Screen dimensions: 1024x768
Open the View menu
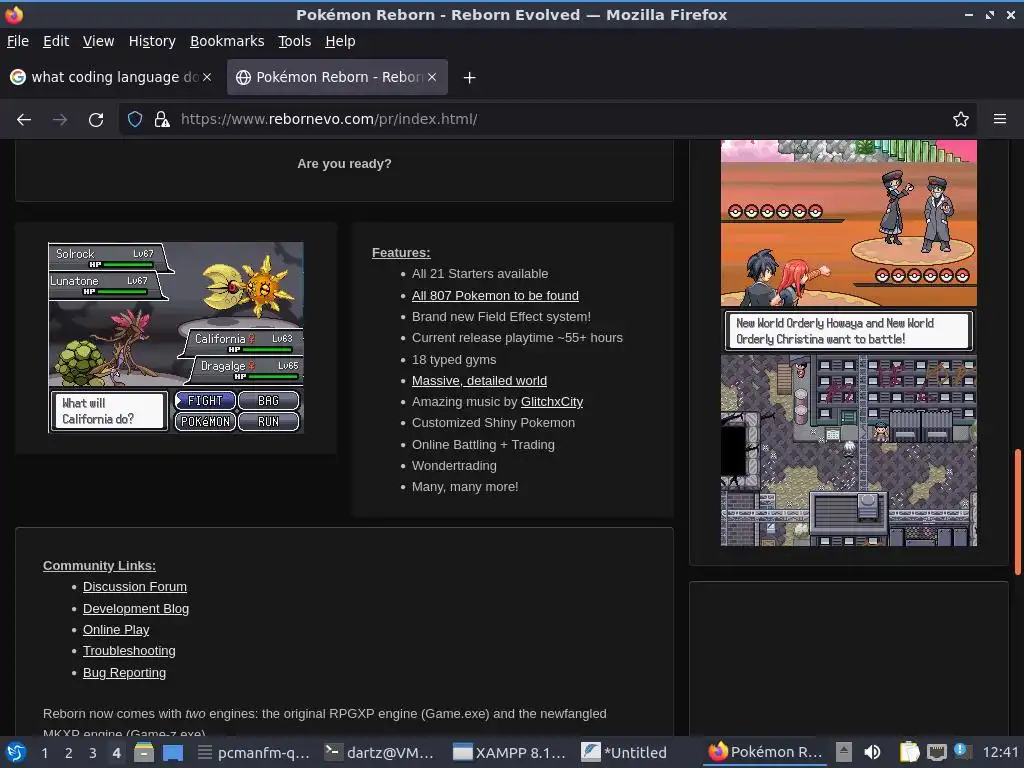pyautogui.click(x=98, y=41)
